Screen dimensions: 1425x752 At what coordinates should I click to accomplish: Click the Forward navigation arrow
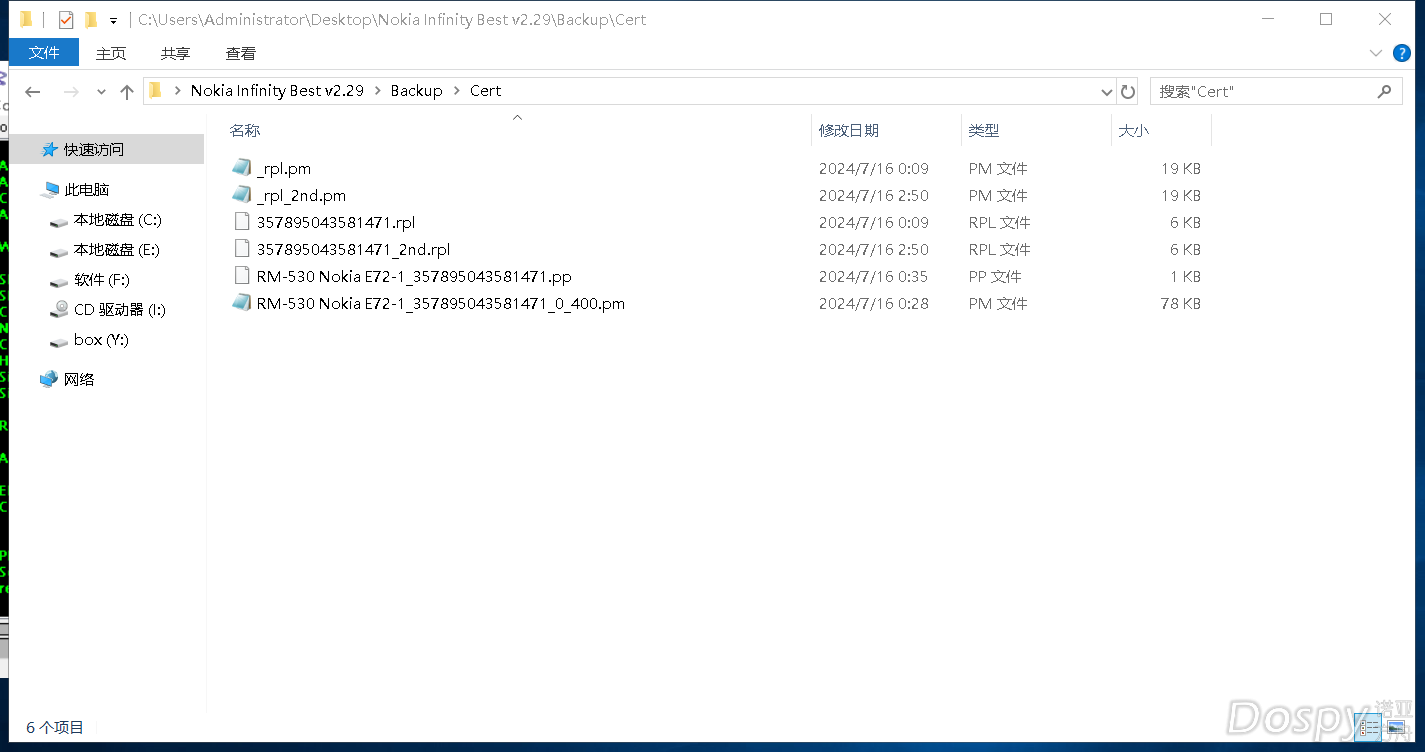click(x=70, y=91)
